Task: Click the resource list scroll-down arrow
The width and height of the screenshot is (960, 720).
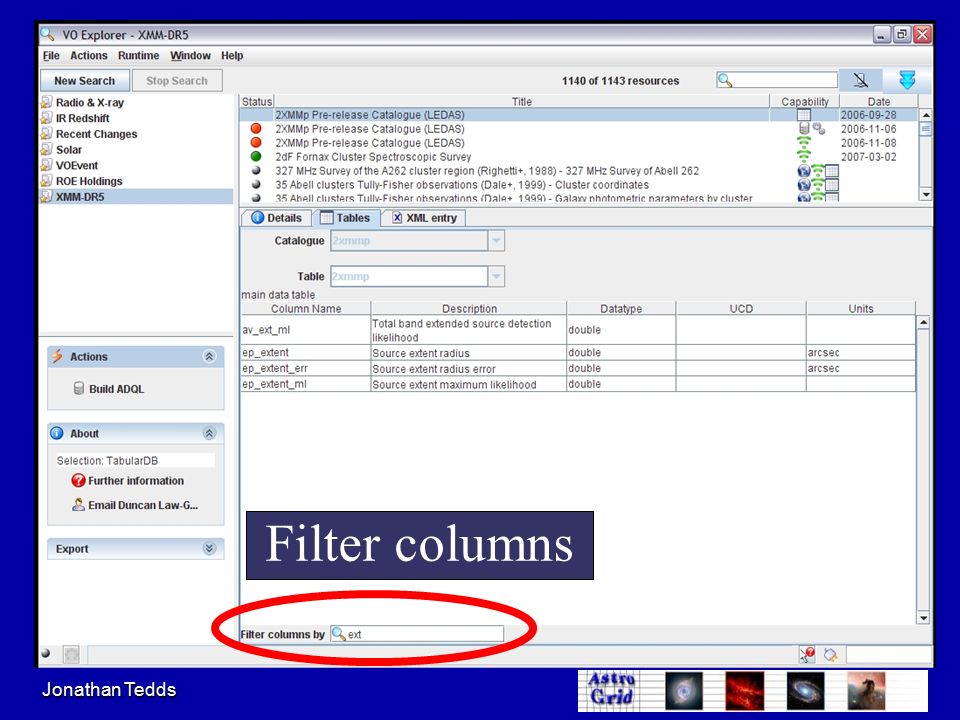Action: click(x=926, y=194)
